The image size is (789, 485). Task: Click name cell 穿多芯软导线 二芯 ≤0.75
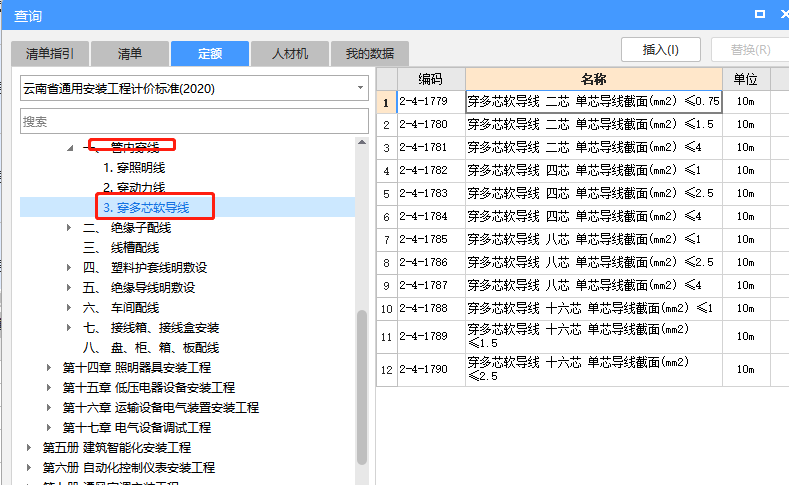click(x=594, y=102)
